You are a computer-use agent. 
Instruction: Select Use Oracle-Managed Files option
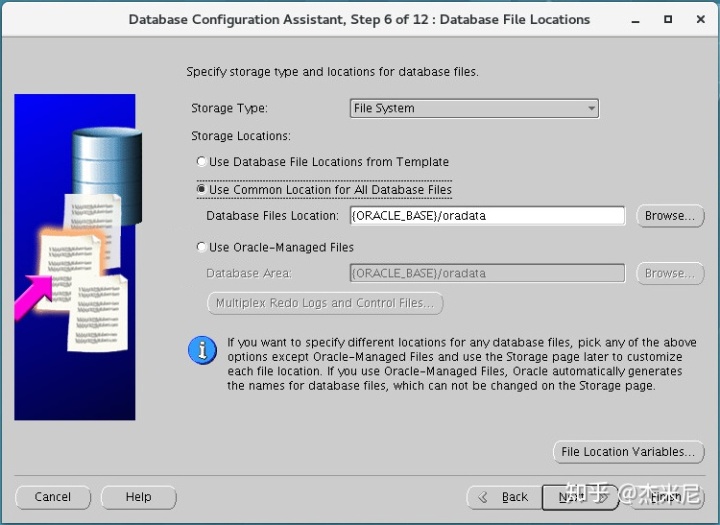point(275,247)
